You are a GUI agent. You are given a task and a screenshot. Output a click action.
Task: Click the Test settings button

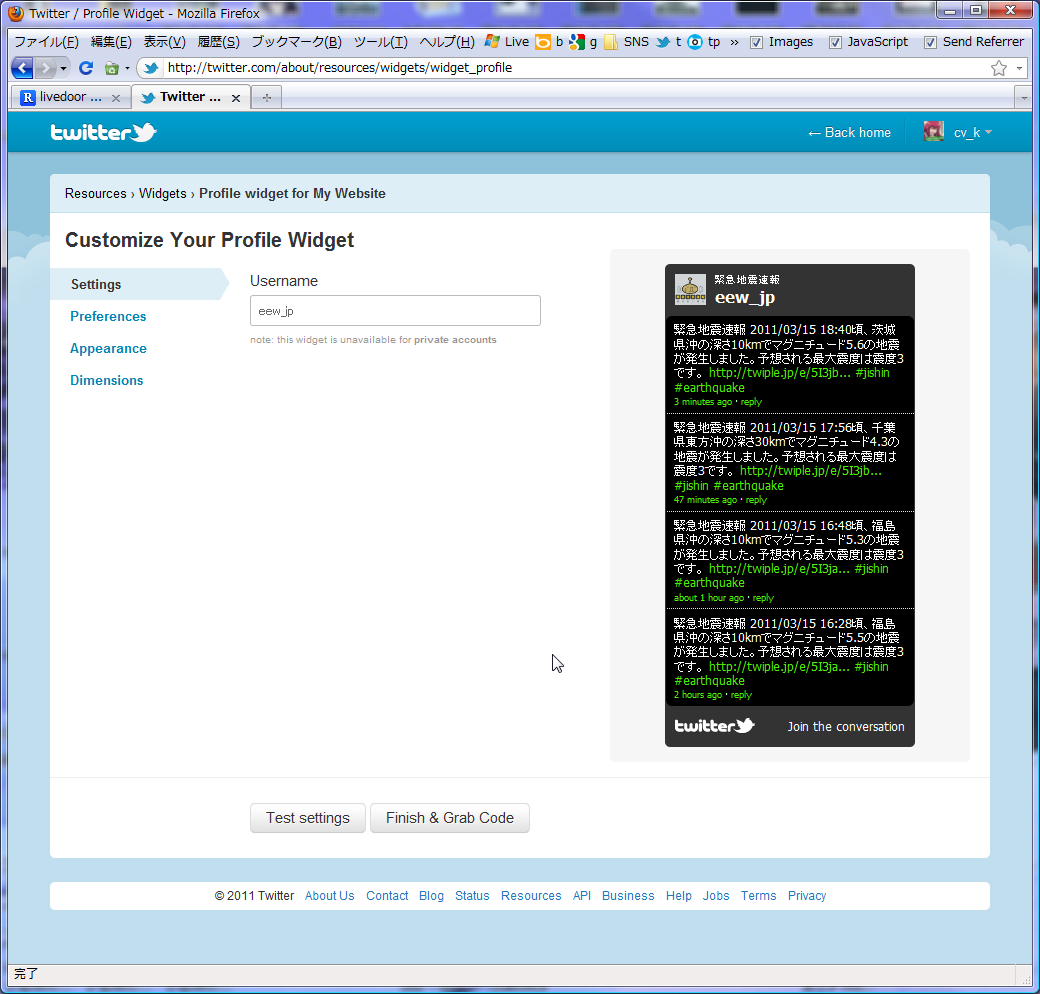[308, 818]
